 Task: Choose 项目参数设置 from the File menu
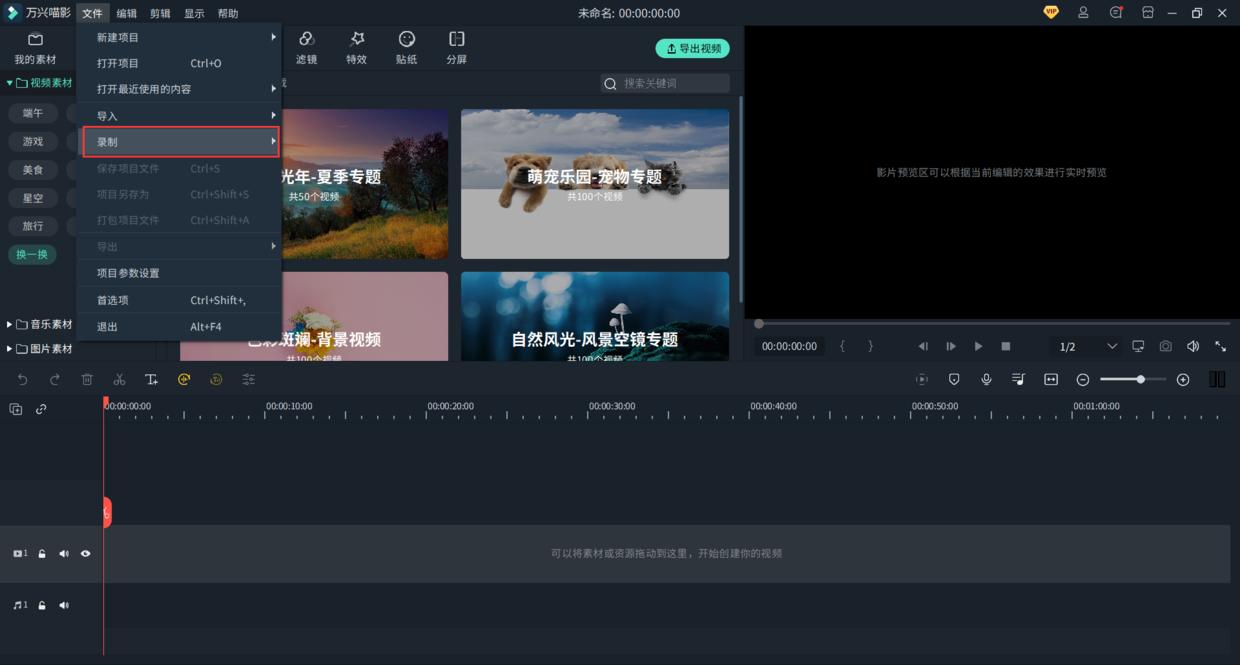click(x=128, y=273)
